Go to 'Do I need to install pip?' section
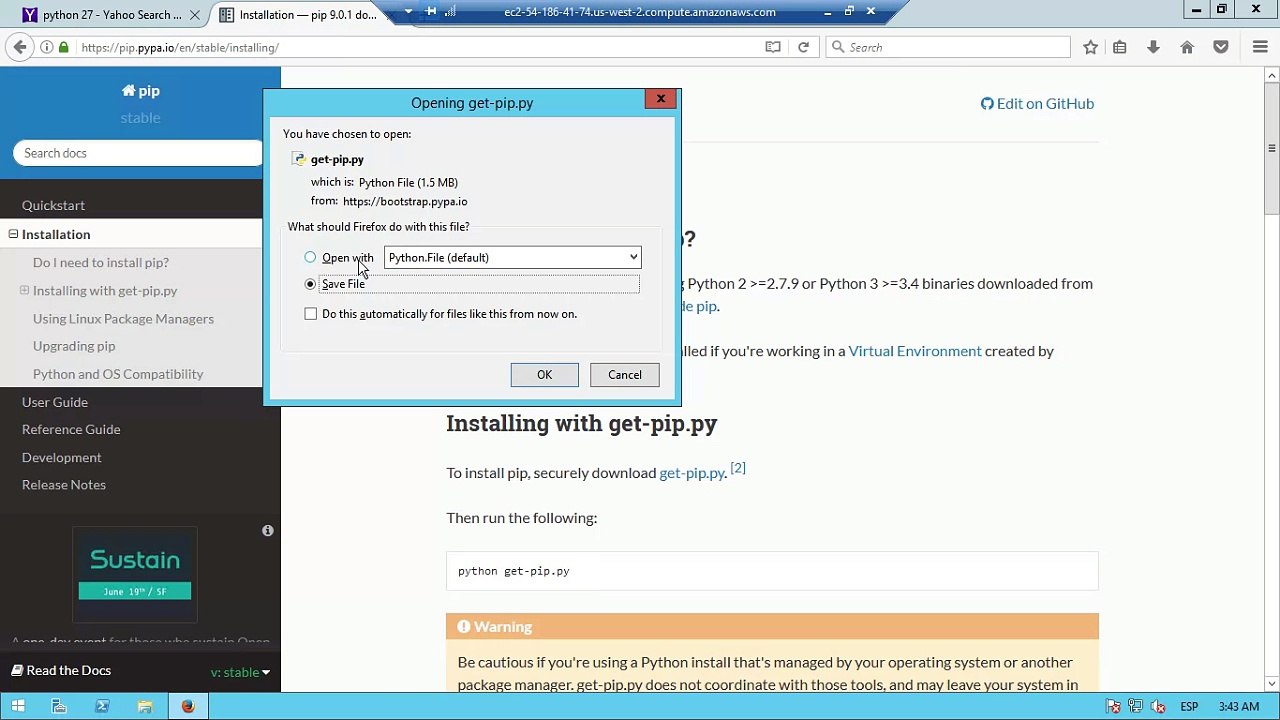1280x720 pixels. point(101,262)
